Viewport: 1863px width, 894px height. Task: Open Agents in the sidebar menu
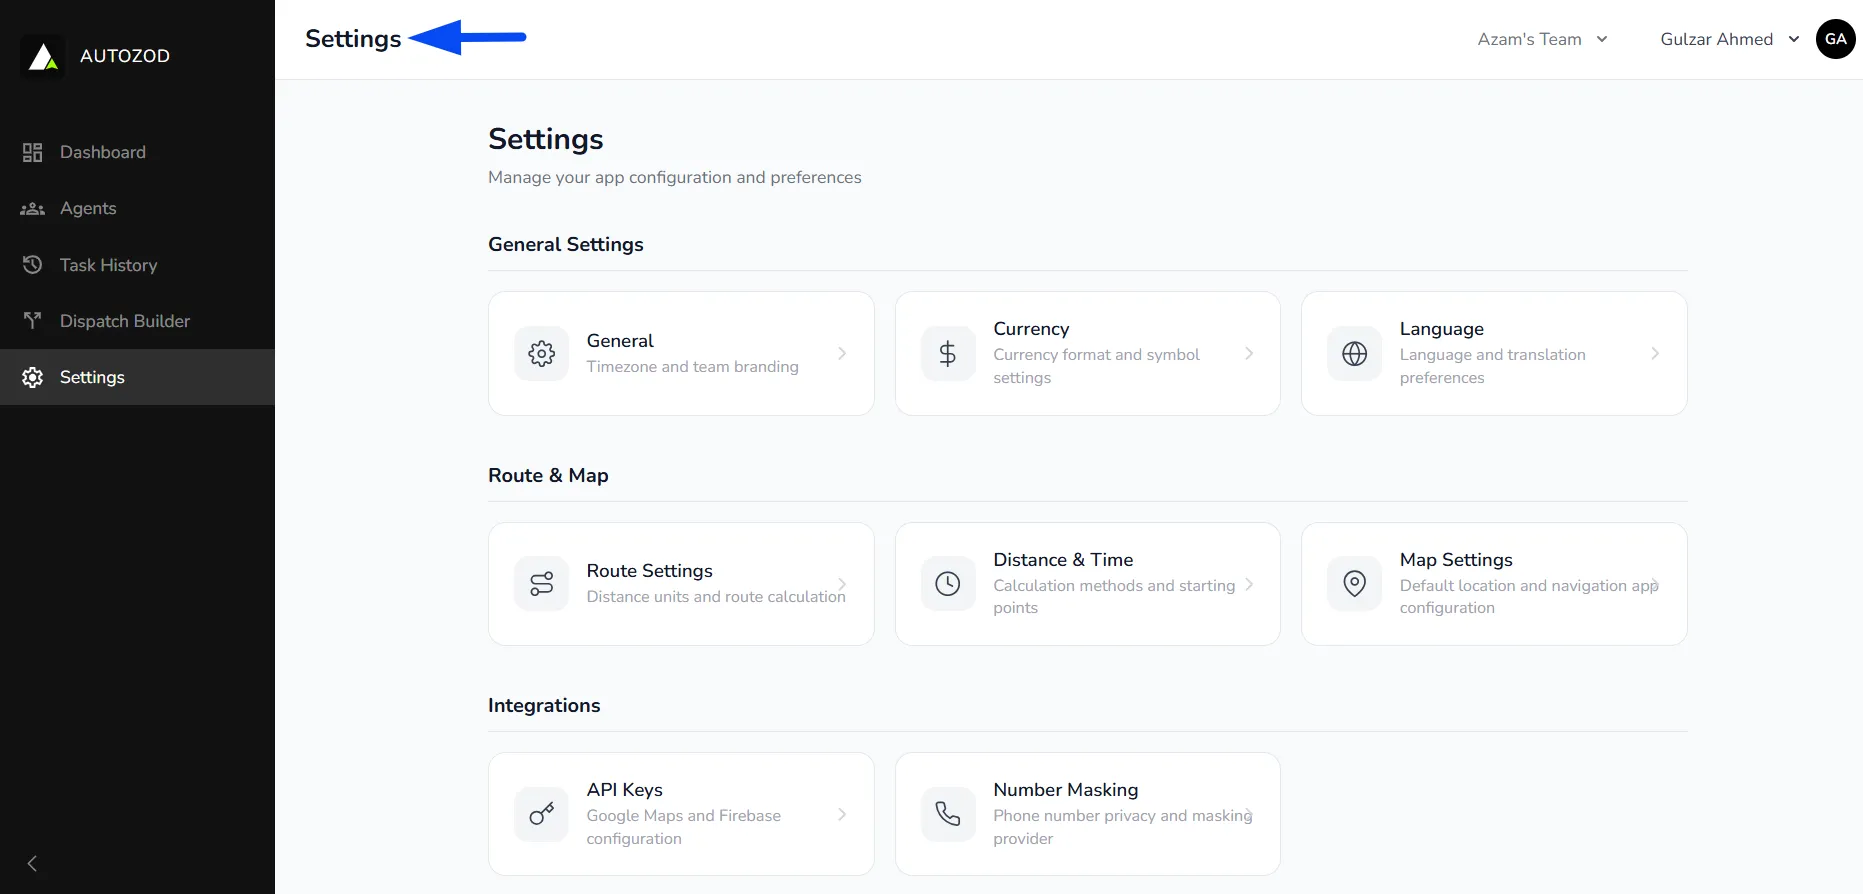[x=137, y=208]
